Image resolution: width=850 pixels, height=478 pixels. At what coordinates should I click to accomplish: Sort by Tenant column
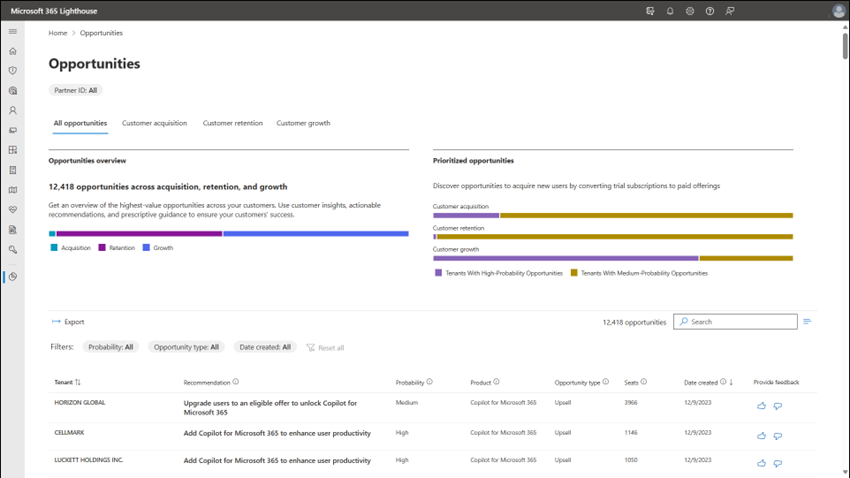[67, 382]
